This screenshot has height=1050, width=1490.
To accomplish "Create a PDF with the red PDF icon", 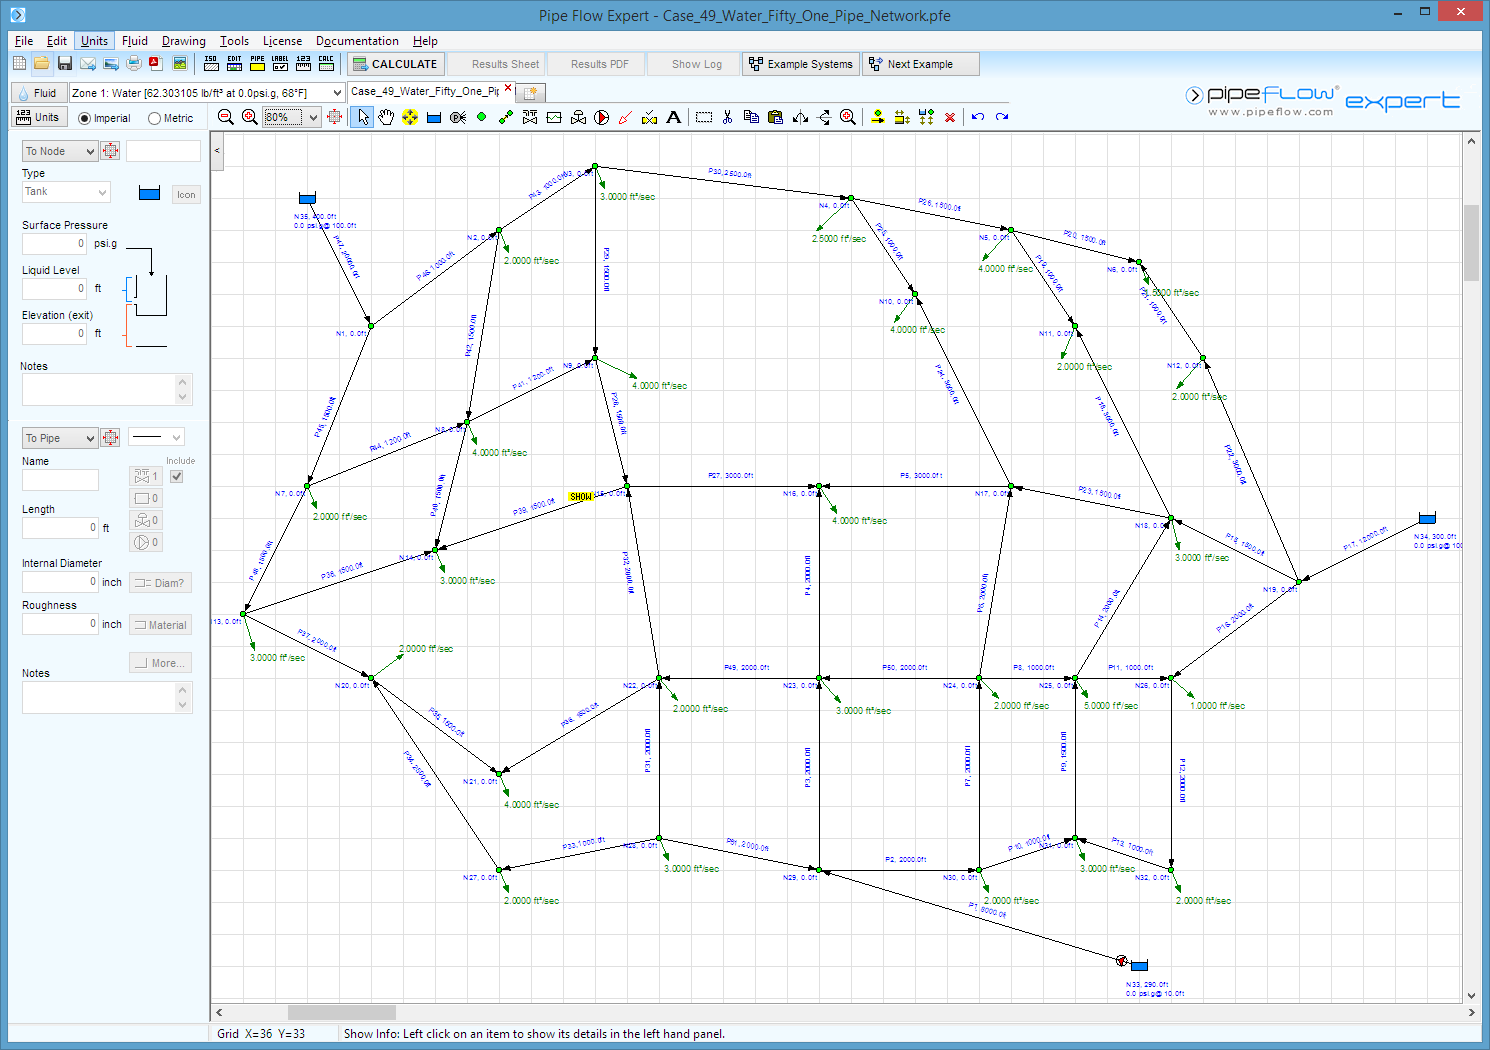I will [x=156, y=64].
